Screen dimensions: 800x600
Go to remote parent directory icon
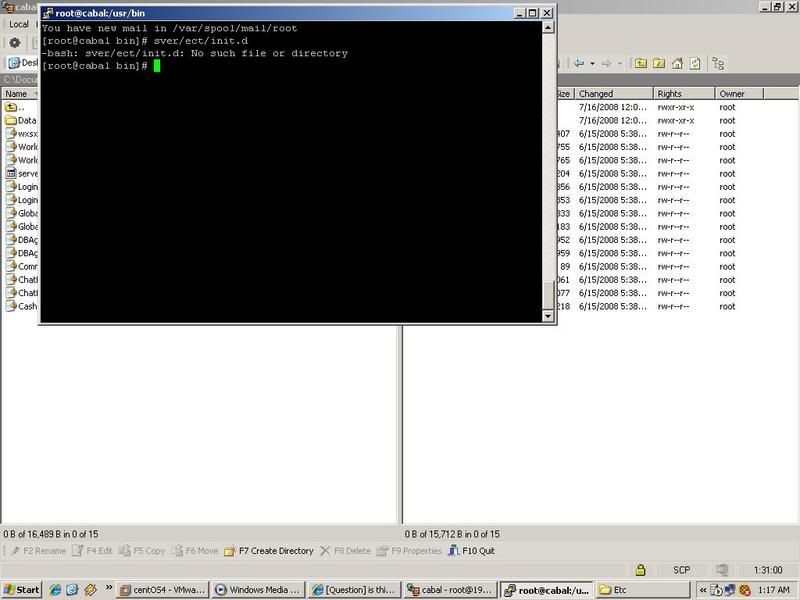(x=640, y=63)
